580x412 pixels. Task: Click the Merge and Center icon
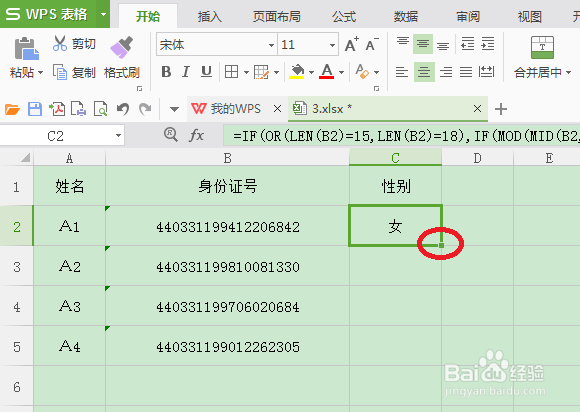542,48
